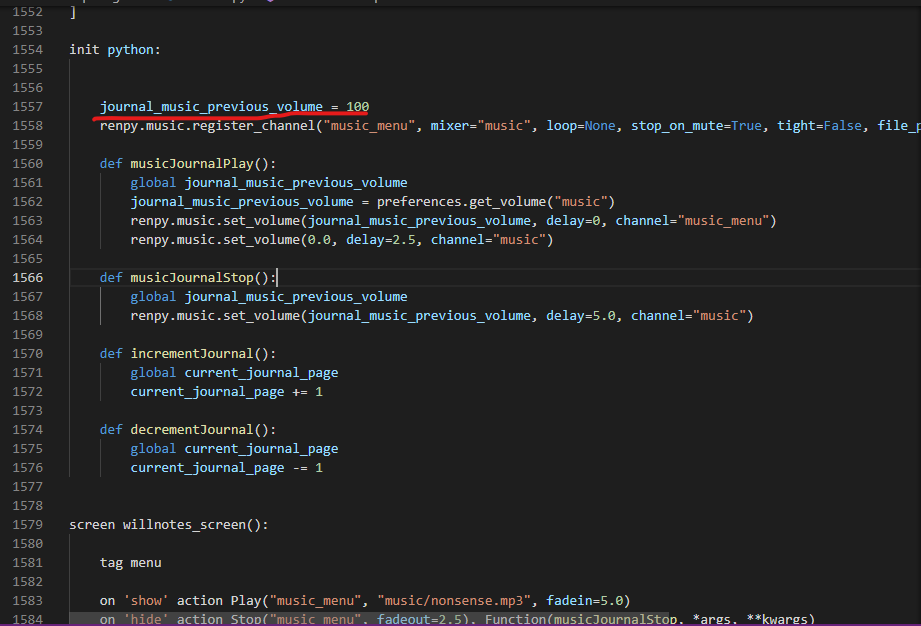Click fadein=5.0 in the Play action
This screenshot has height=626, width=921.
[x=584, y=600]
